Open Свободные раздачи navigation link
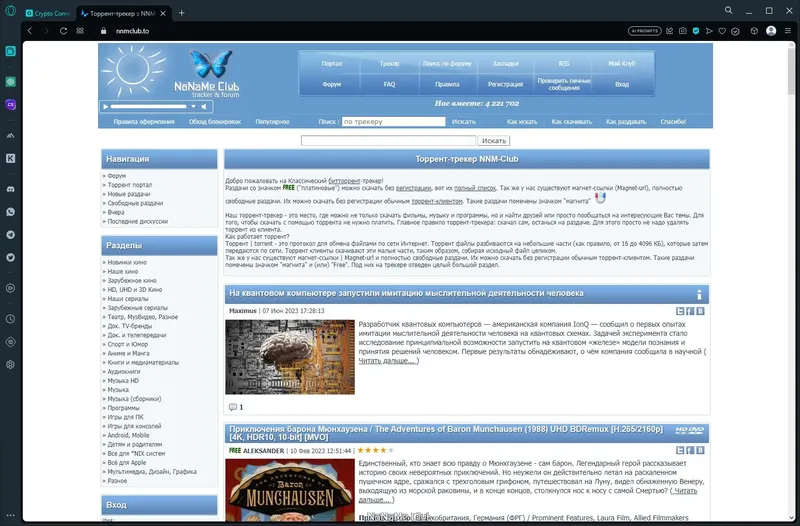This screenshot has width=800, height=526. [135, 203]
